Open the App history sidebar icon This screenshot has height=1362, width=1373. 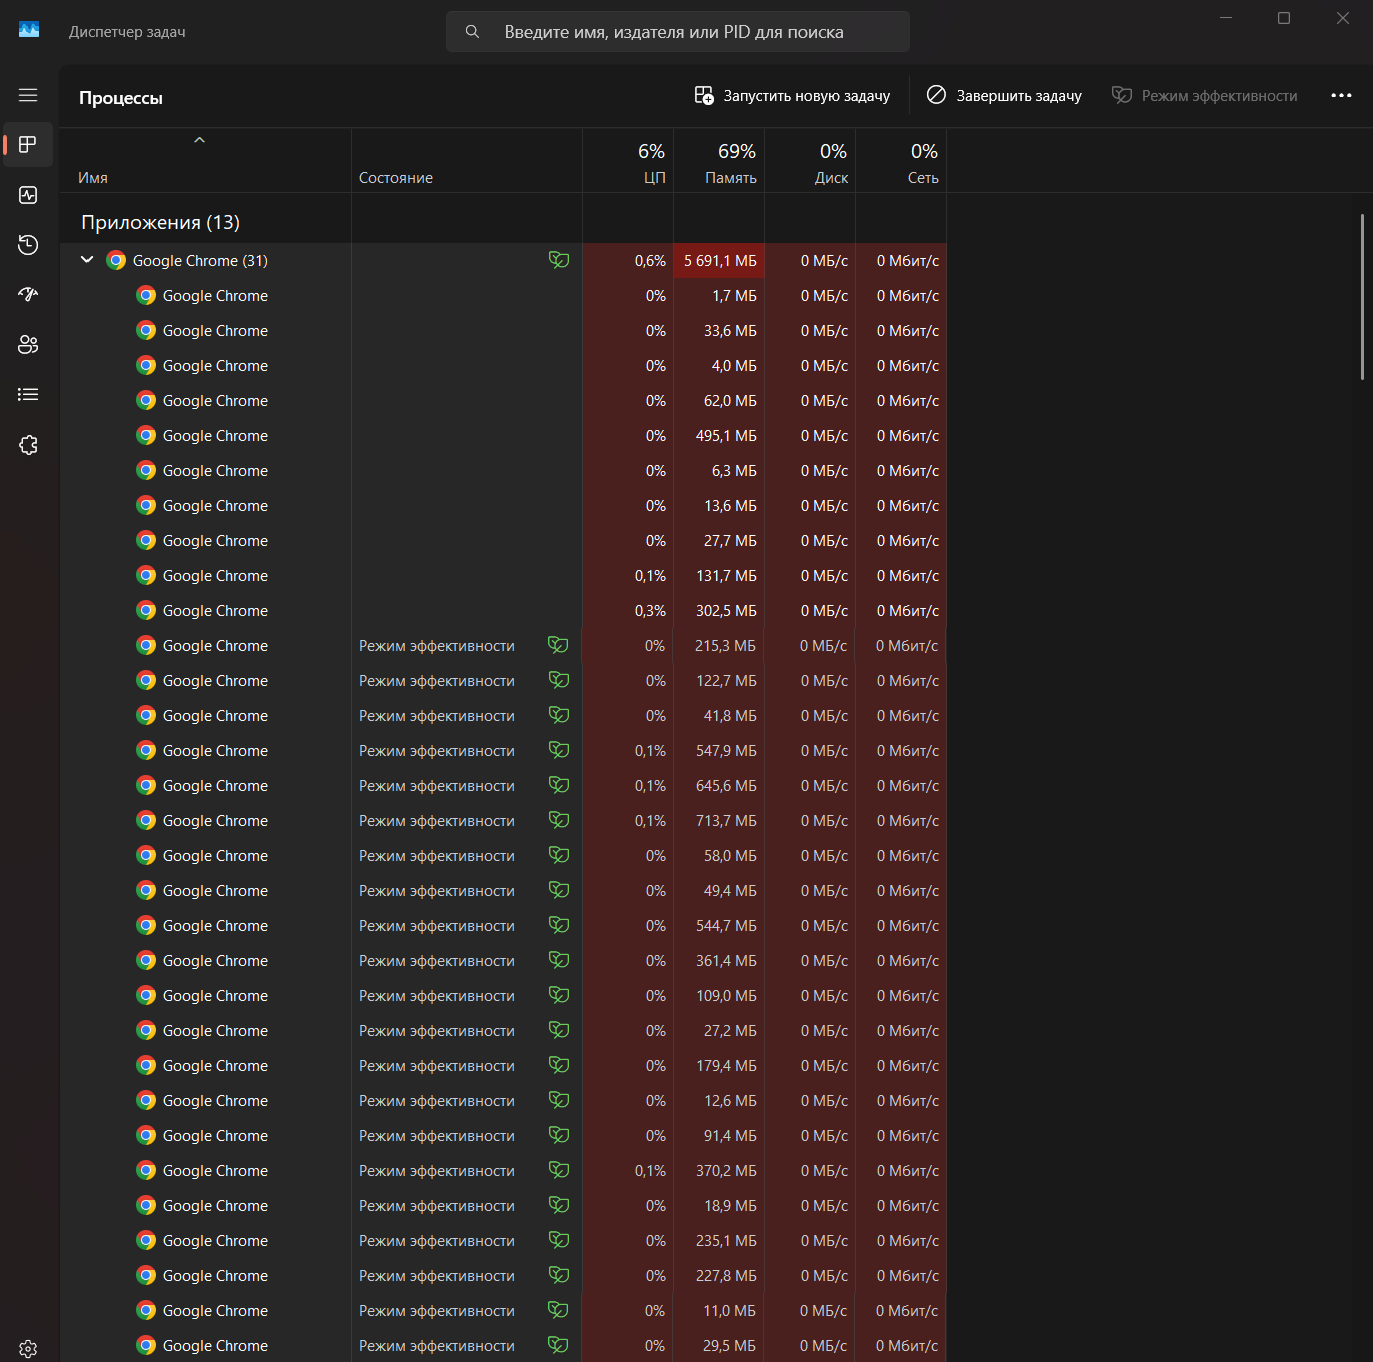28,245
